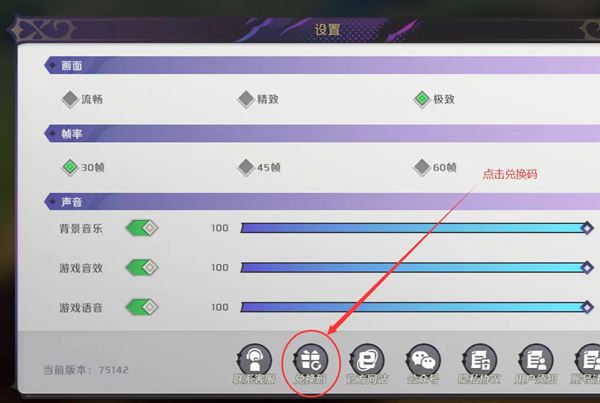Select the 30帧 frame rate

pos(83,167)
